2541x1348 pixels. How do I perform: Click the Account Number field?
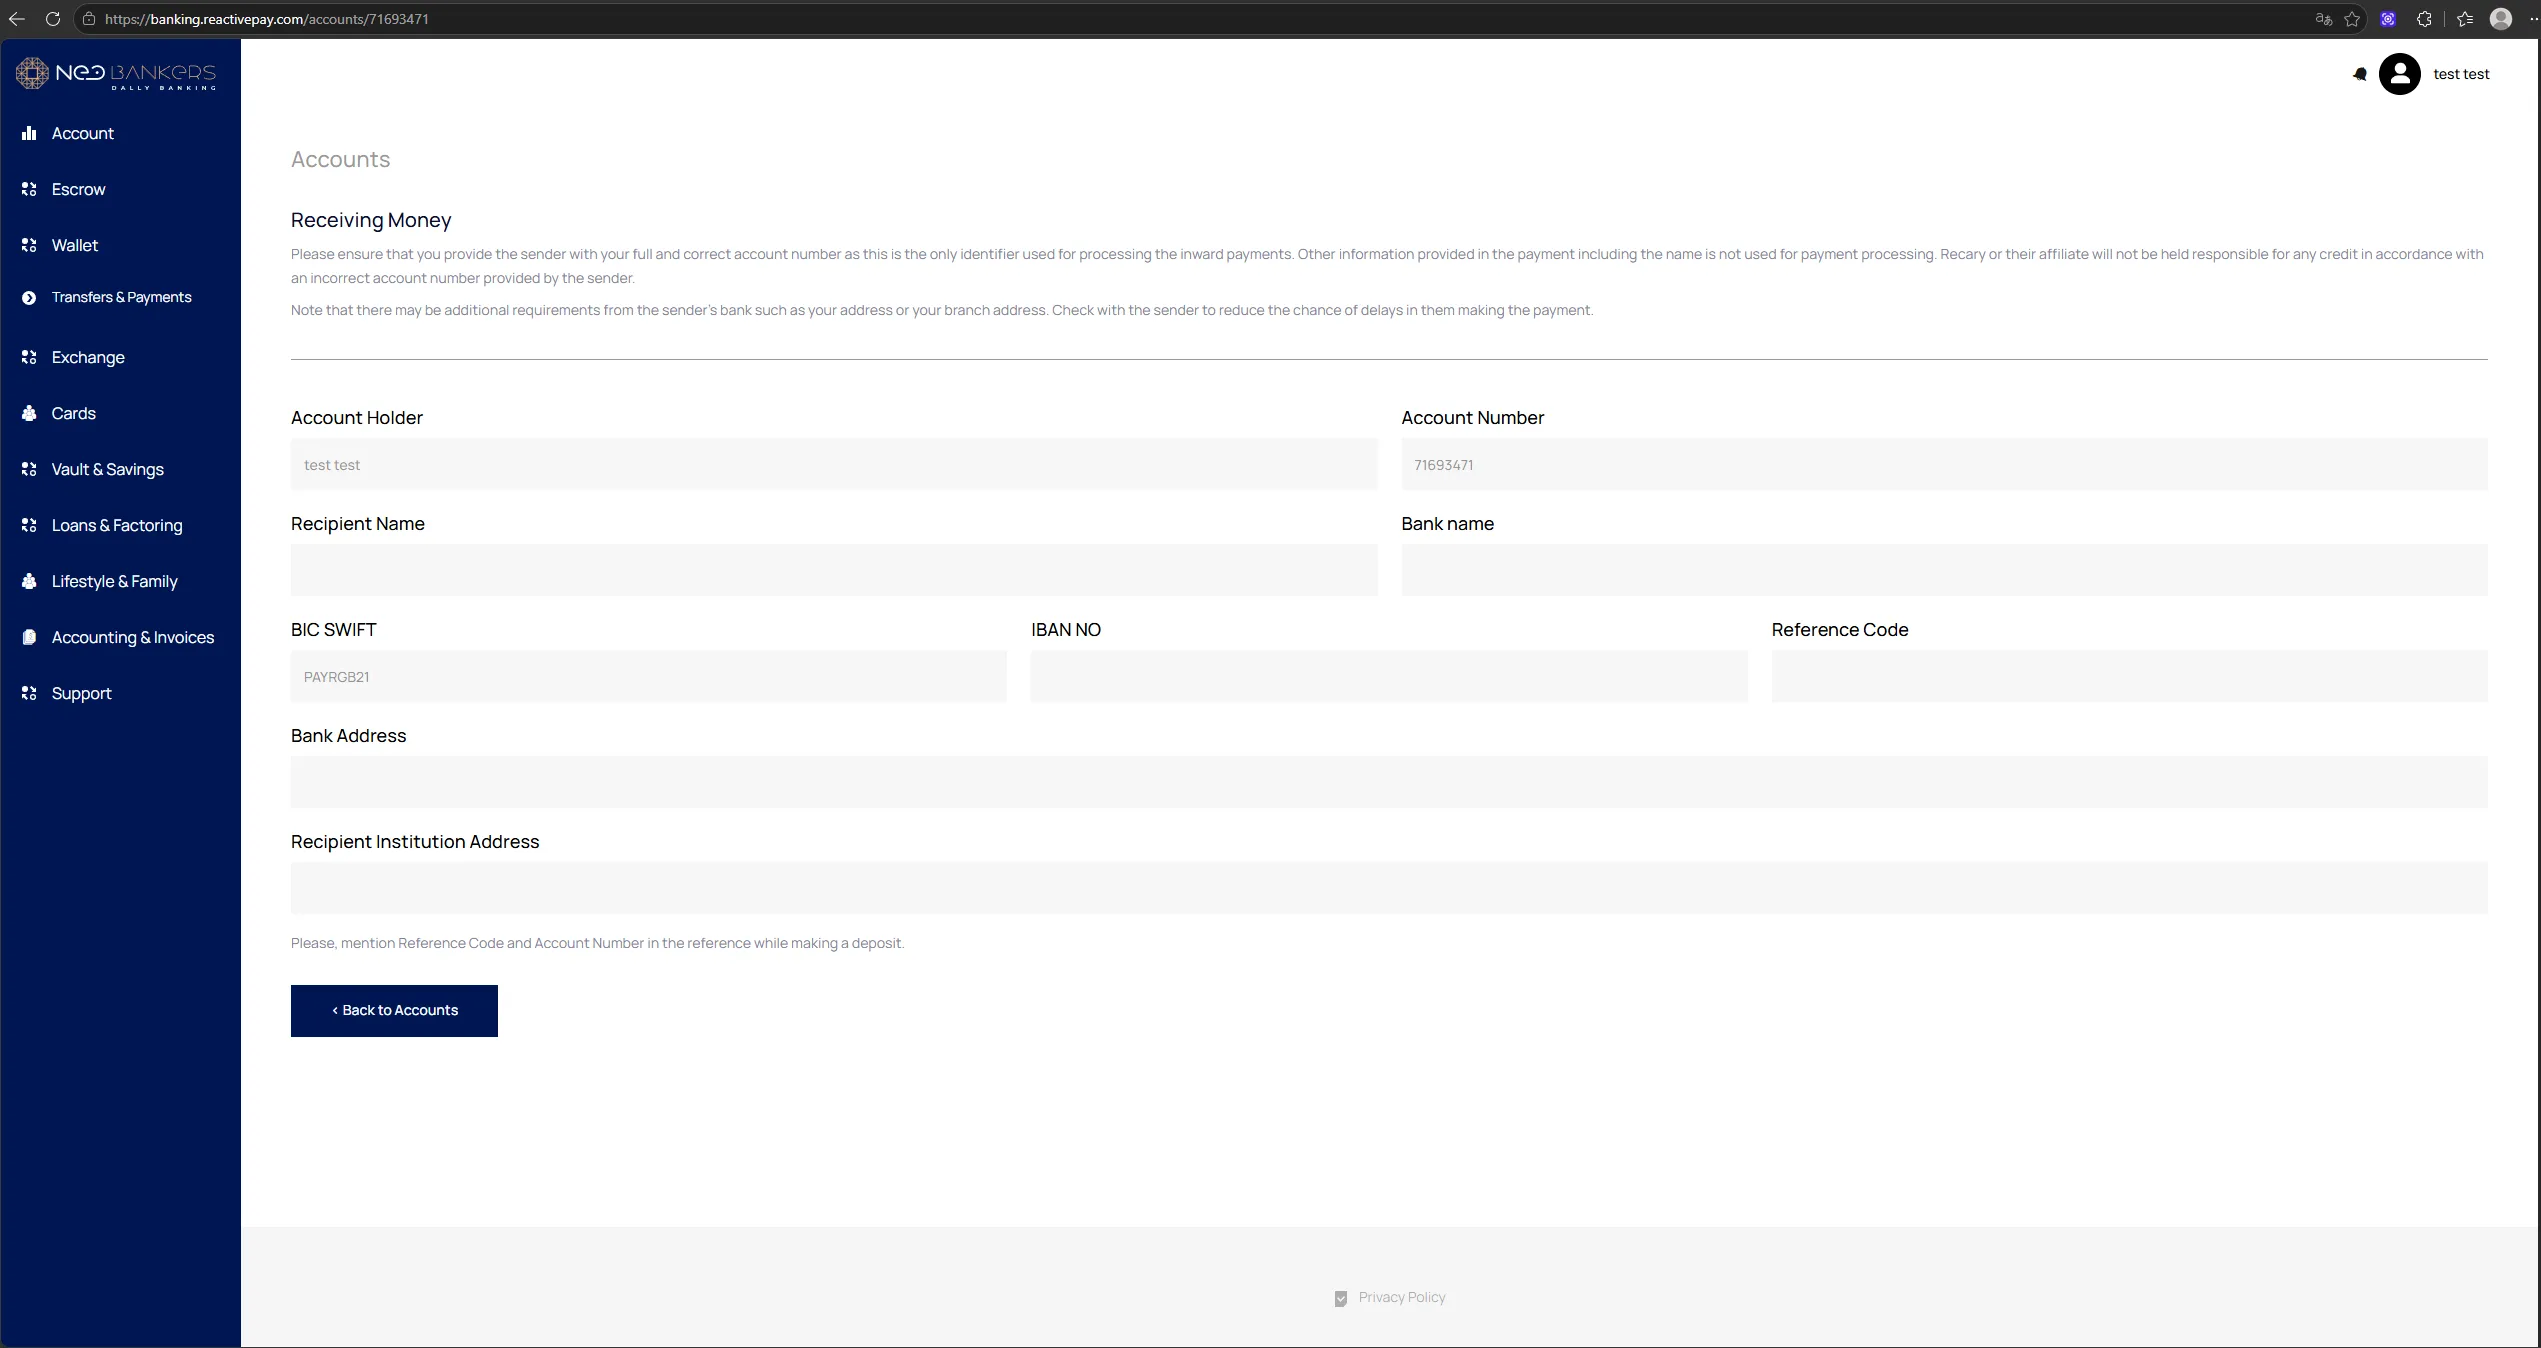[x=1944, y=464]
